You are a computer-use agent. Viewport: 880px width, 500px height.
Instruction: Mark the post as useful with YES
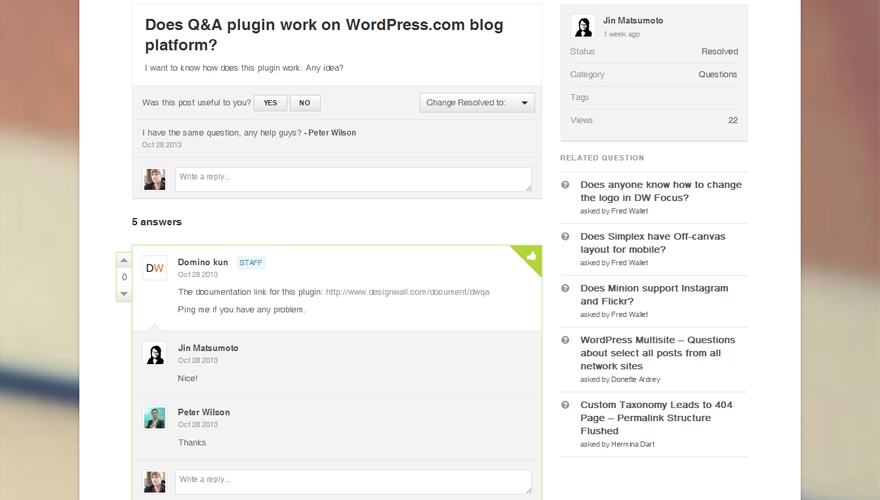[270, 103]
